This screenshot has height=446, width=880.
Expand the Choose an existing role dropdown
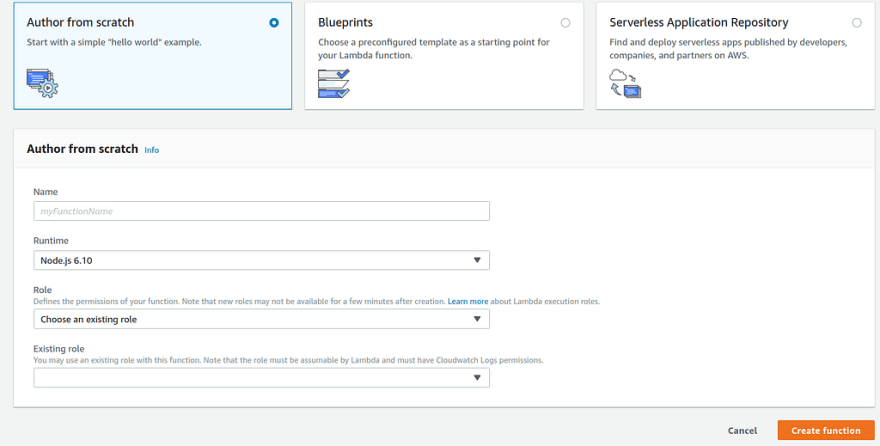[262, 319]
